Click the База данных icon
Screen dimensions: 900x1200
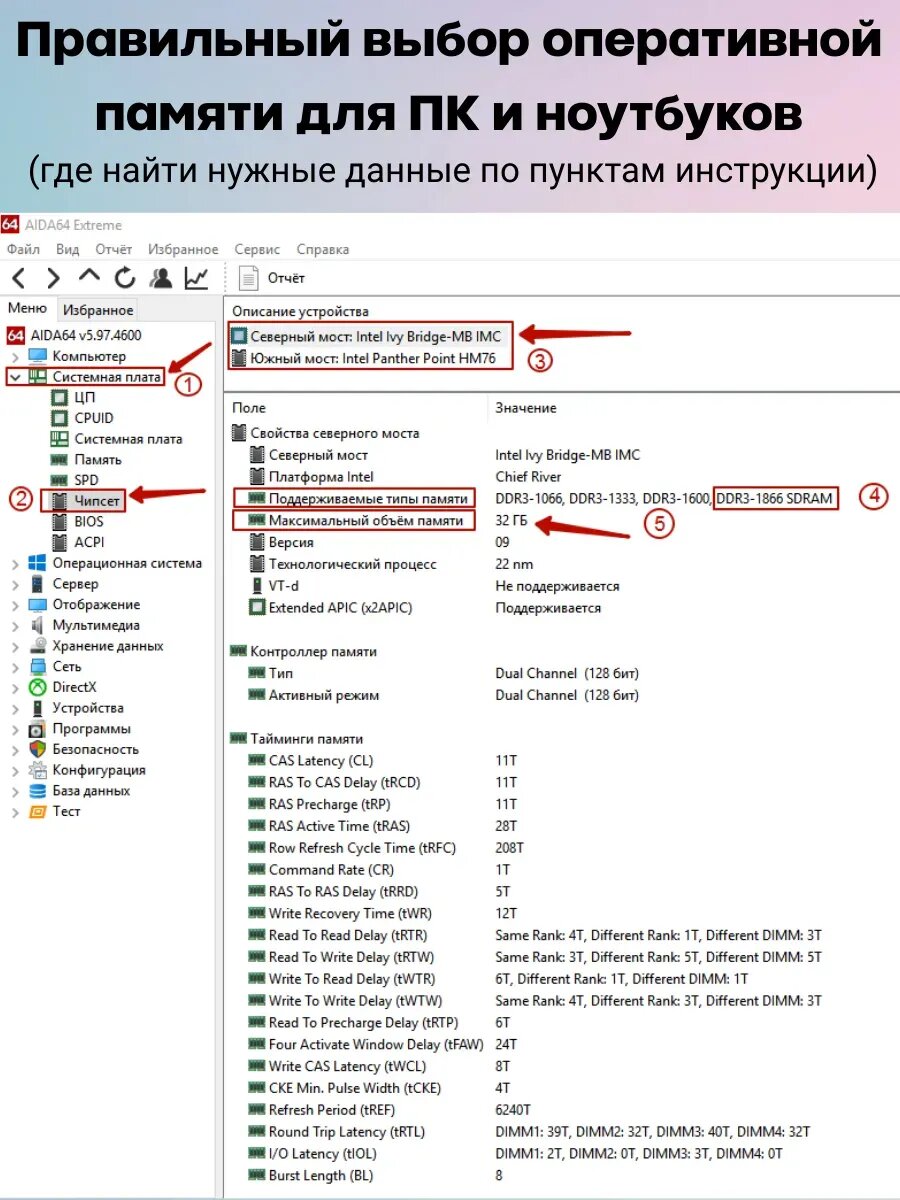tap(37, 791)
